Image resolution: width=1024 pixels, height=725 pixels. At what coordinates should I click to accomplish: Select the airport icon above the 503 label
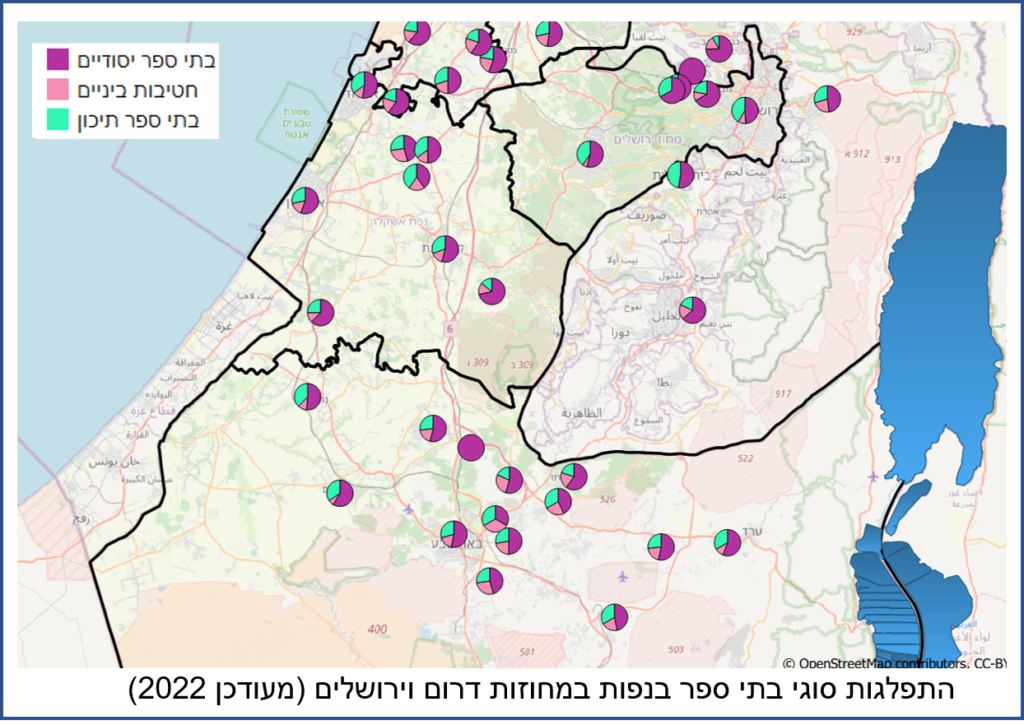point(624,576)
